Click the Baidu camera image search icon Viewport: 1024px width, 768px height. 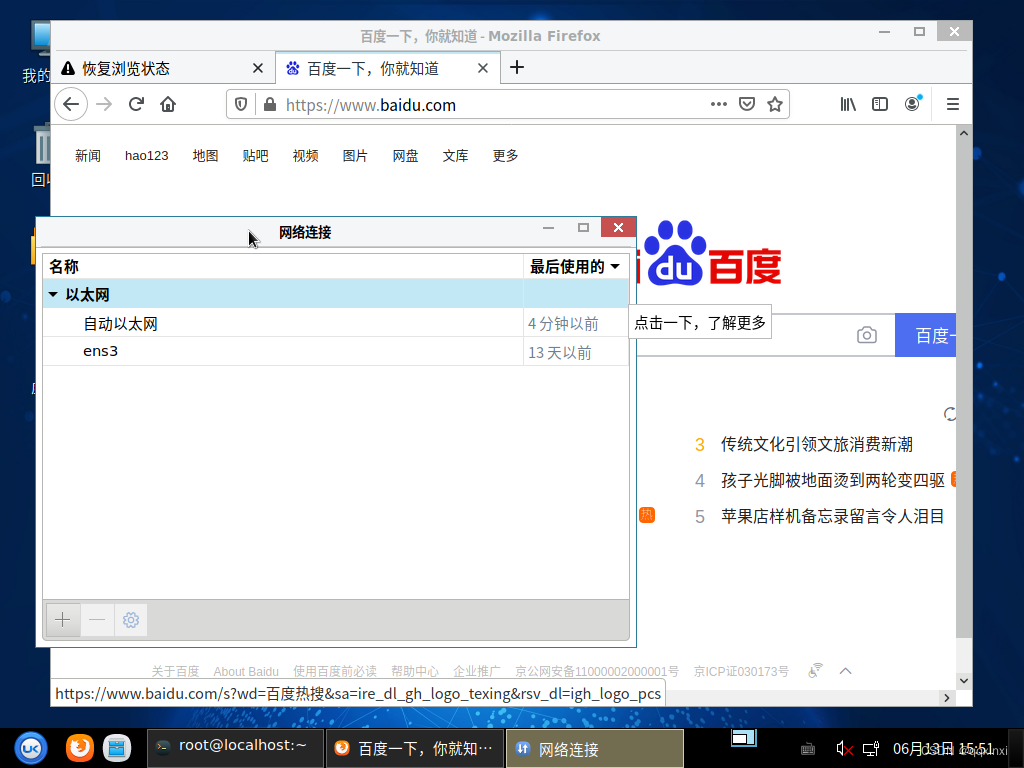coord(867,335)
